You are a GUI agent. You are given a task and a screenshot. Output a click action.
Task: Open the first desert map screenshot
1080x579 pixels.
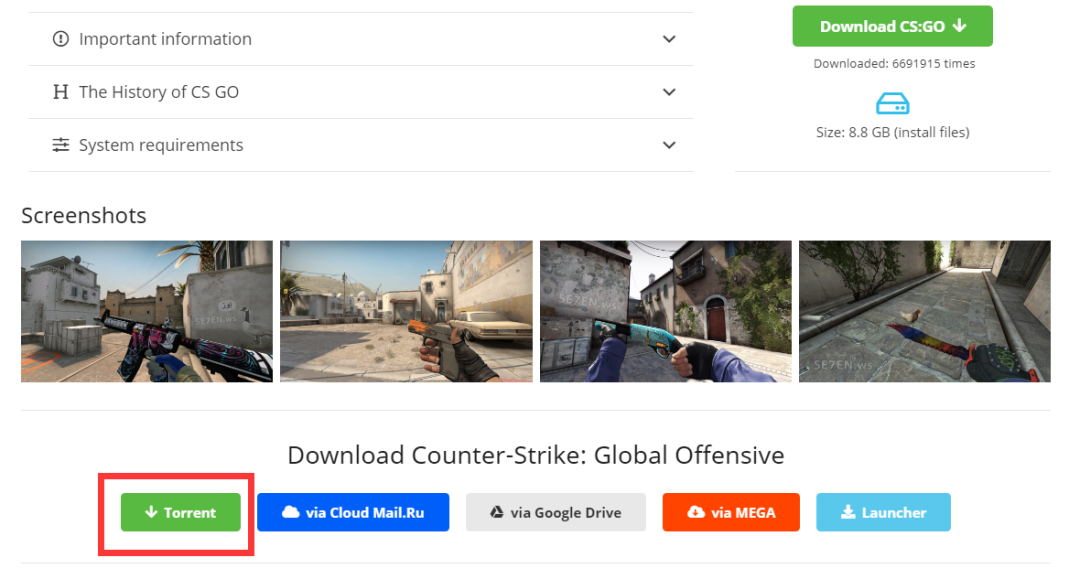click(146, 311)
